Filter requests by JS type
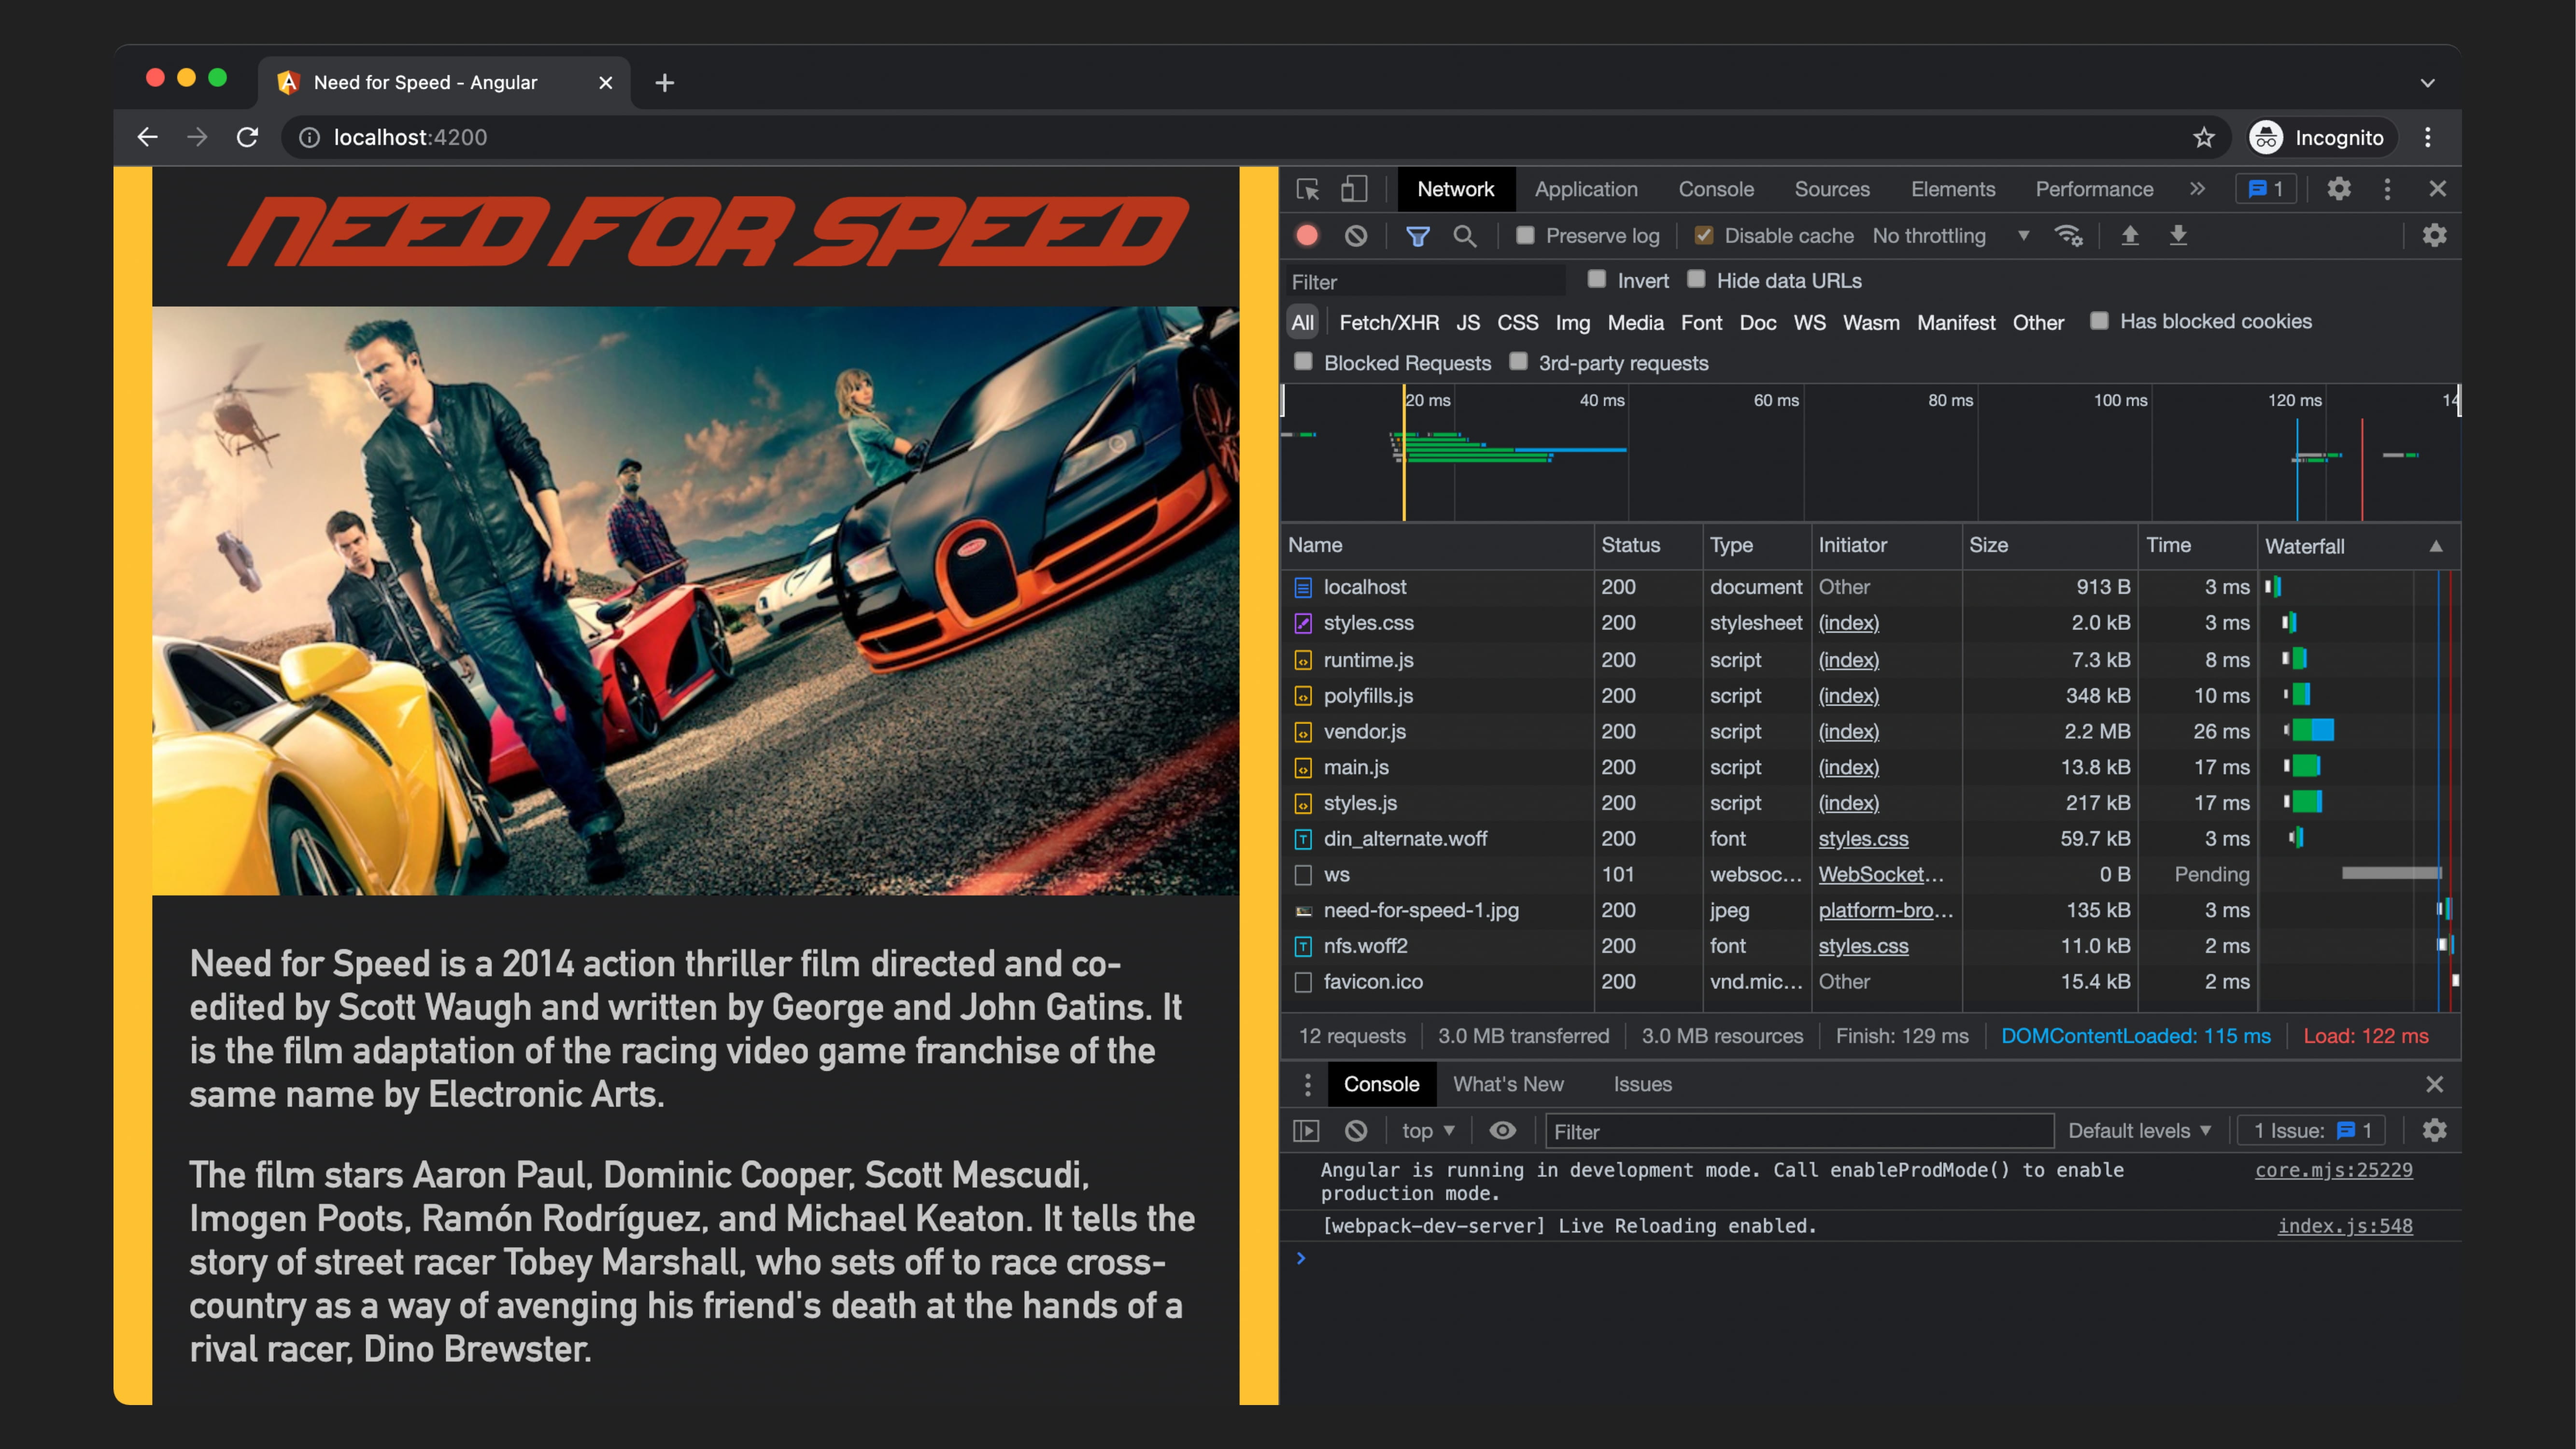 point(1468,322)
